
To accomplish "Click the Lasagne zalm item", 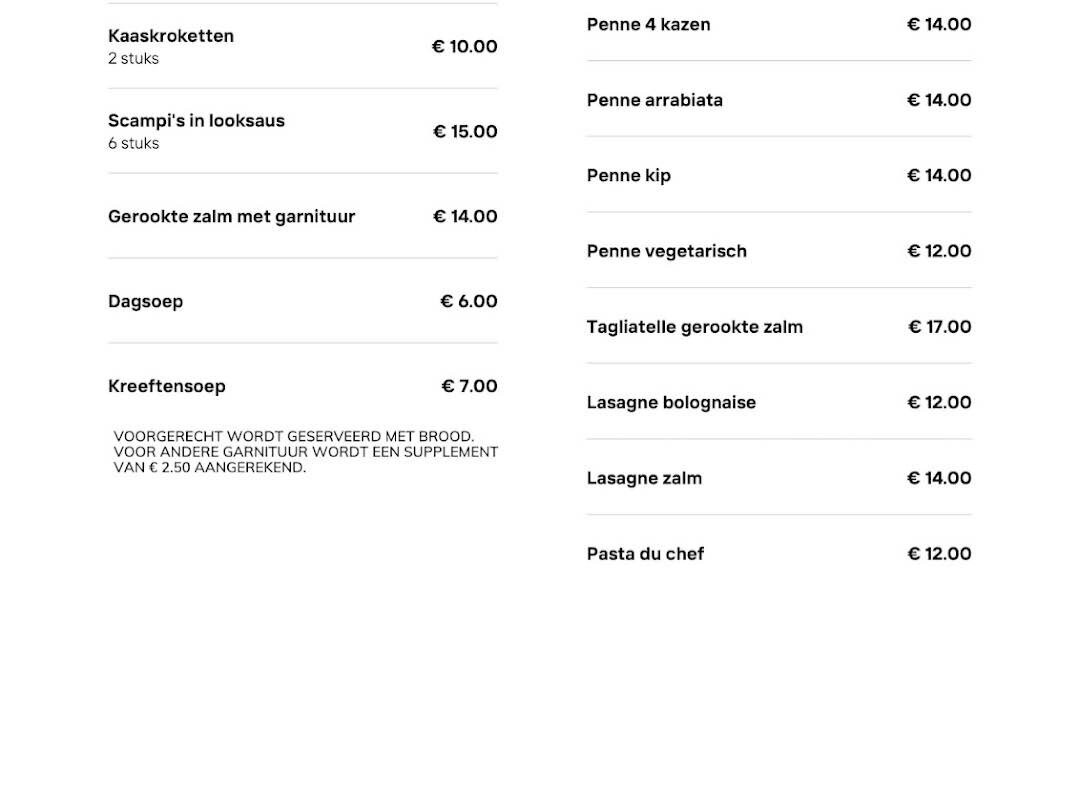I will 644,478.
